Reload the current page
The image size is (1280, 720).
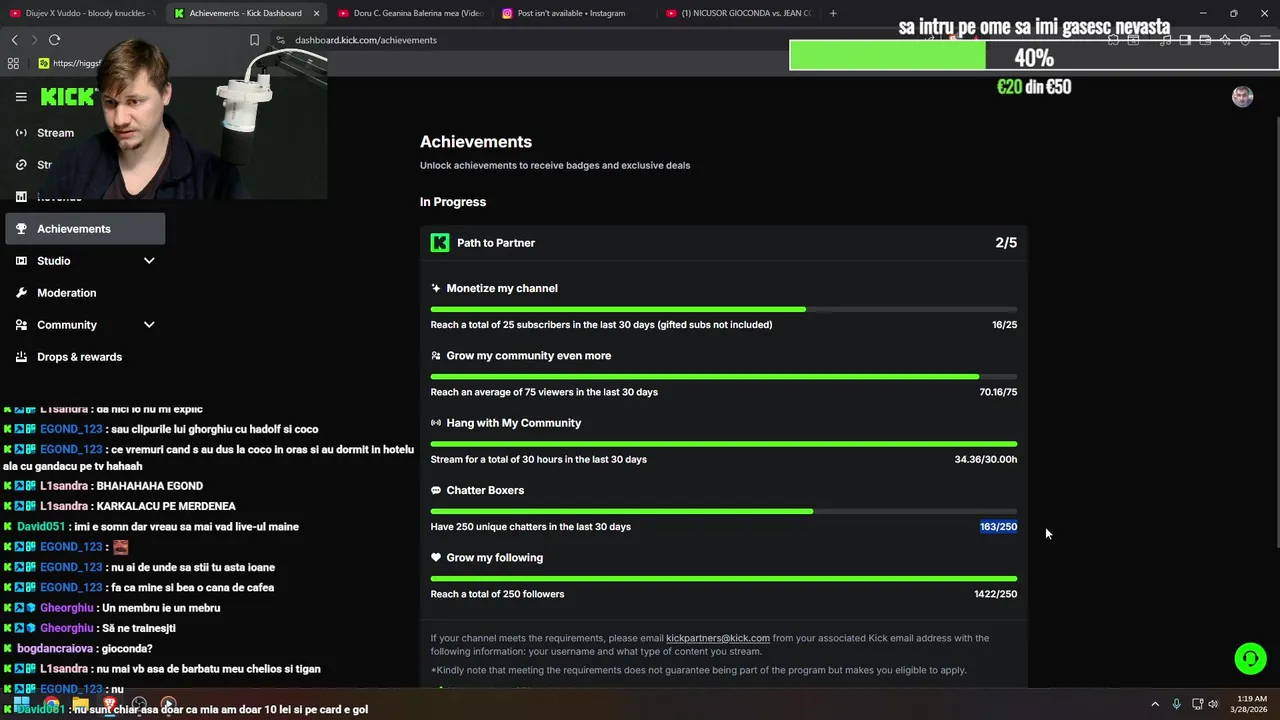pyautogui.click(x=54, y=40)
